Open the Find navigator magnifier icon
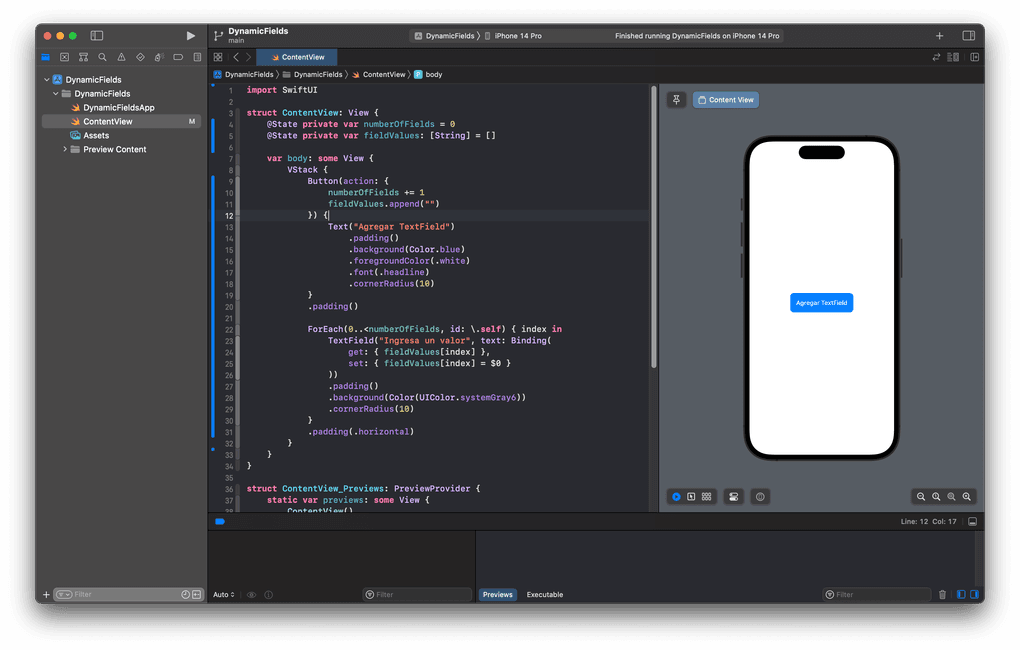1020x650 pixels. click(102, 57)
